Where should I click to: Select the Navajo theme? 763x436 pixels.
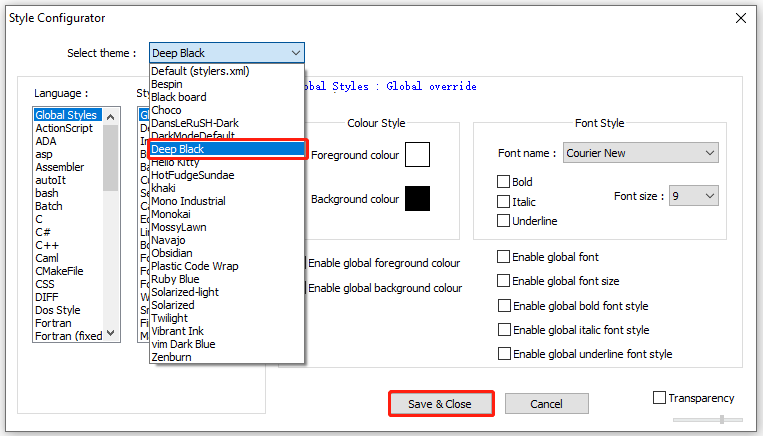pos(227,240)
